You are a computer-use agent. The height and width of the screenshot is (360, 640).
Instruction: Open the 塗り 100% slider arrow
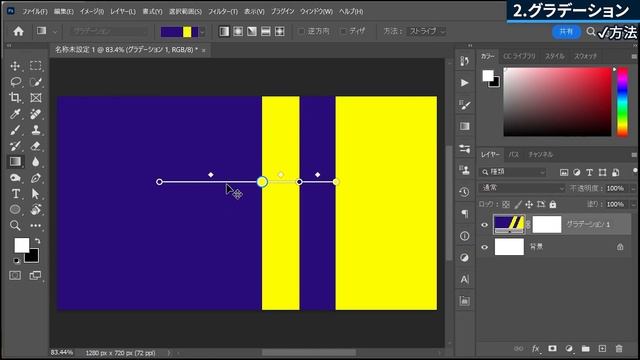[x=633, y=204]
